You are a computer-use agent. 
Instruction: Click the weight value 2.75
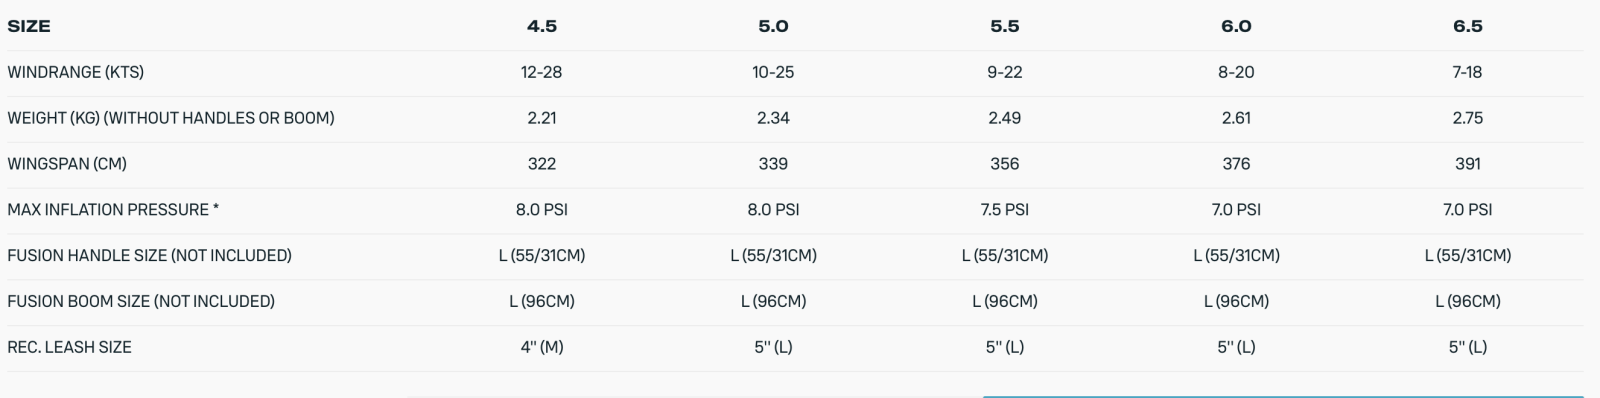coord(1468,118)
